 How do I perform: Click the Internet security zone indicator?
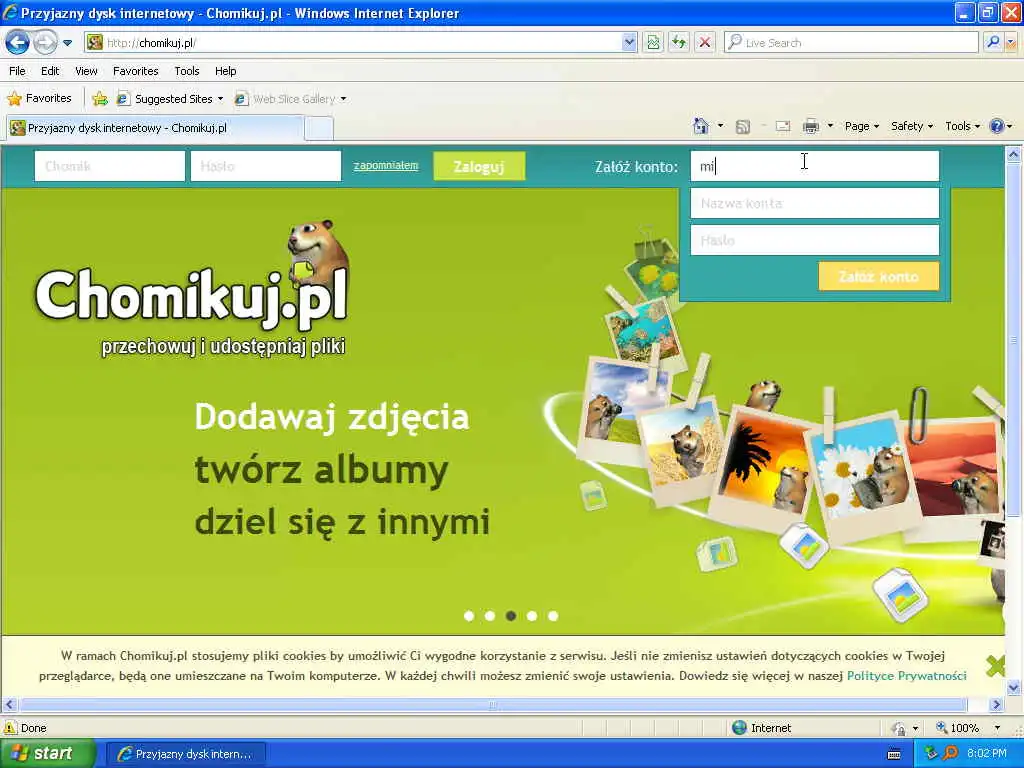click(x=762, y=728)
